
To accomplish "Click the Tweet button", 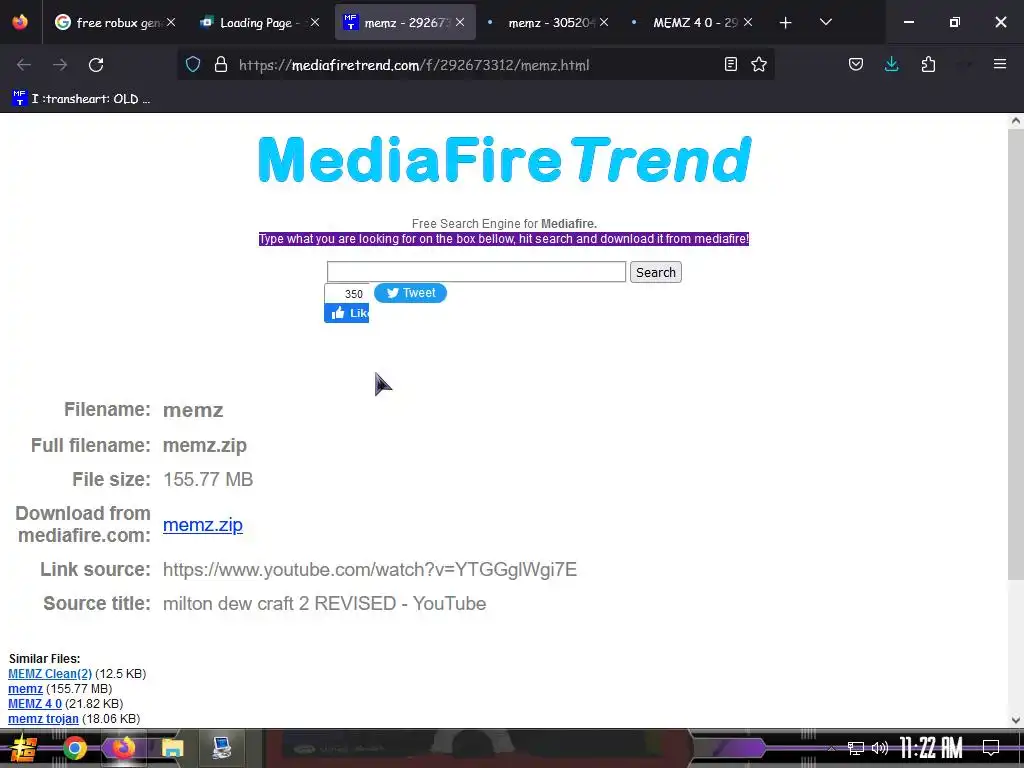I will 410,293.
